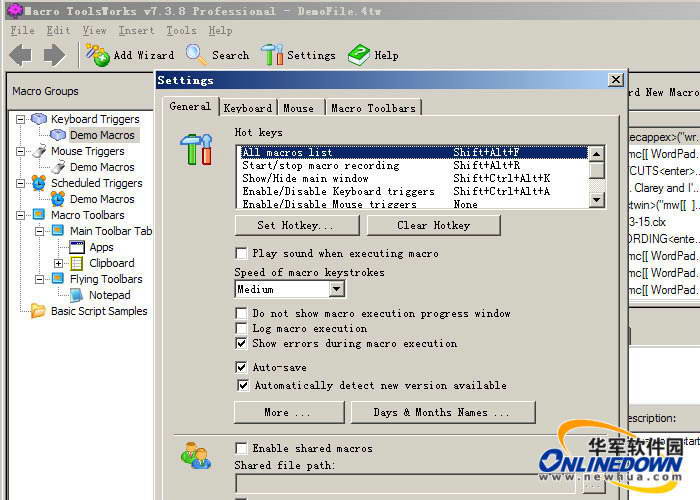Open the Edit menu
The width and height of the screenshot is (700, 500).
pos(58,30)
